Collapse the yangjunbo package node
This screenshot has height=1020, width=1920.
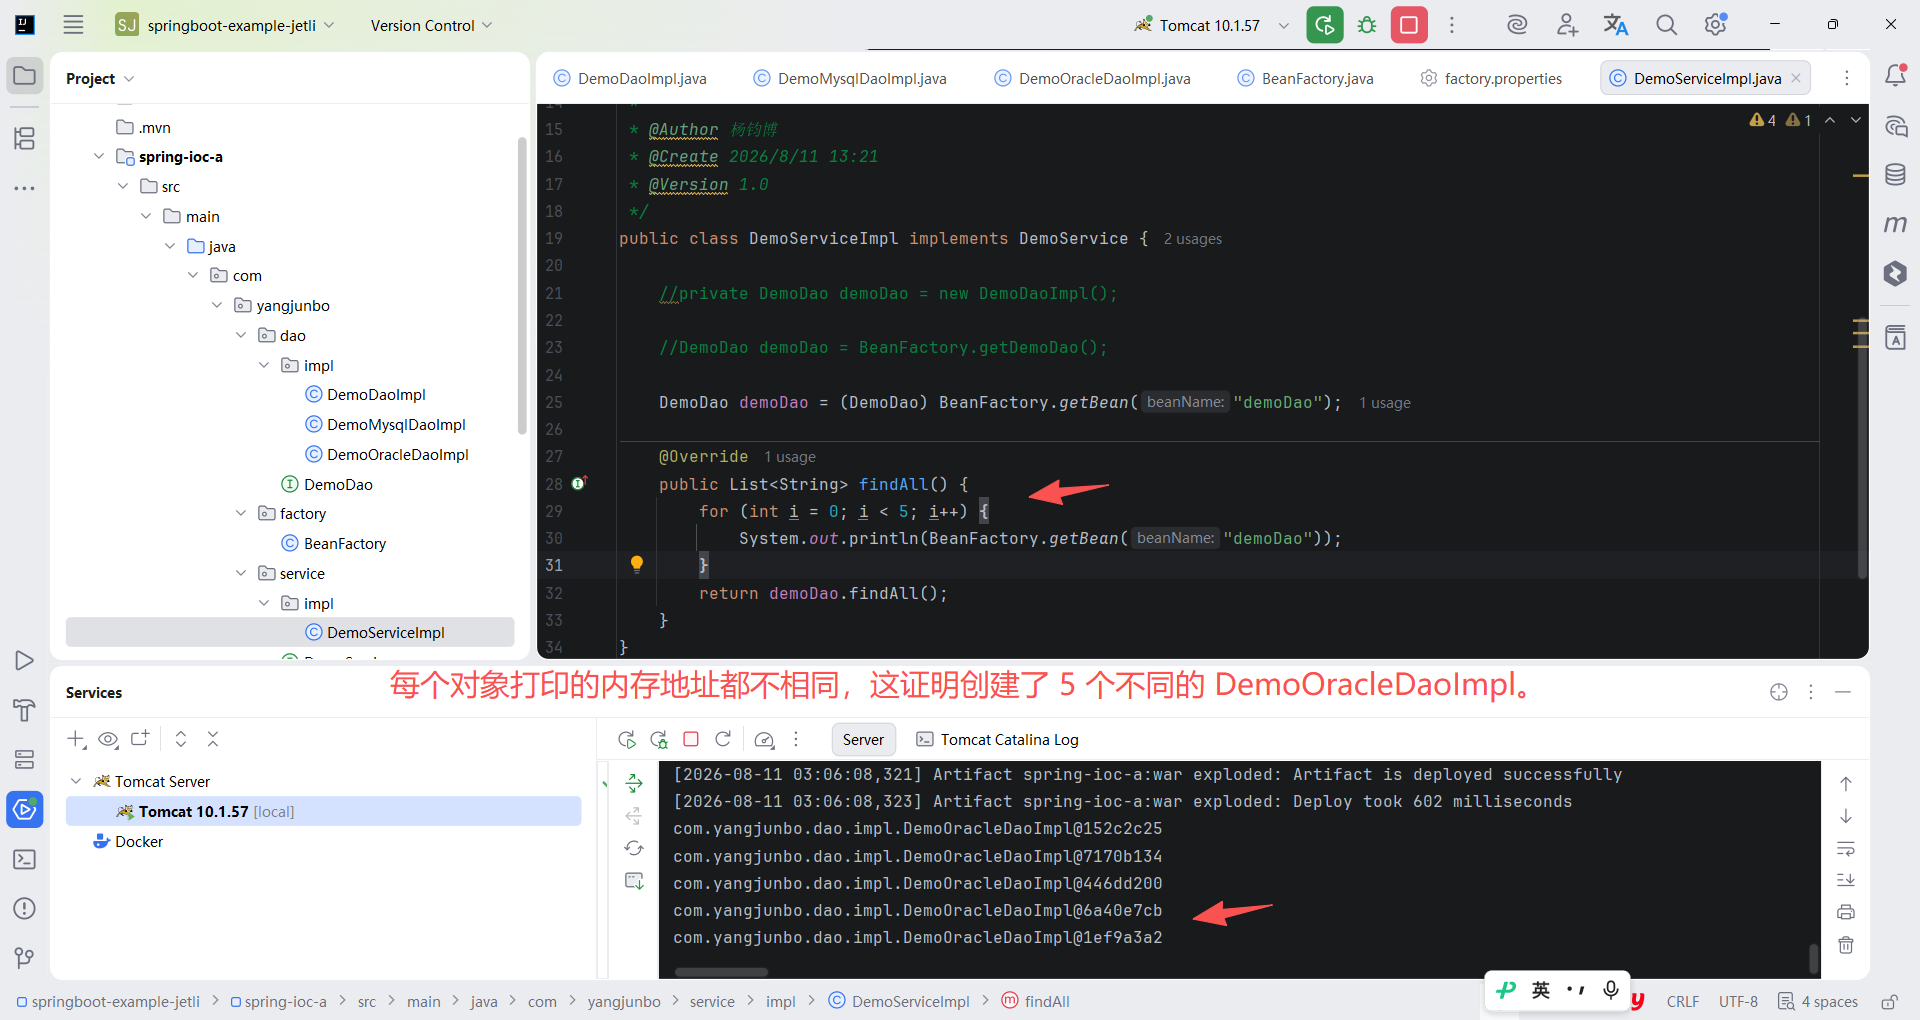(217, 305)
